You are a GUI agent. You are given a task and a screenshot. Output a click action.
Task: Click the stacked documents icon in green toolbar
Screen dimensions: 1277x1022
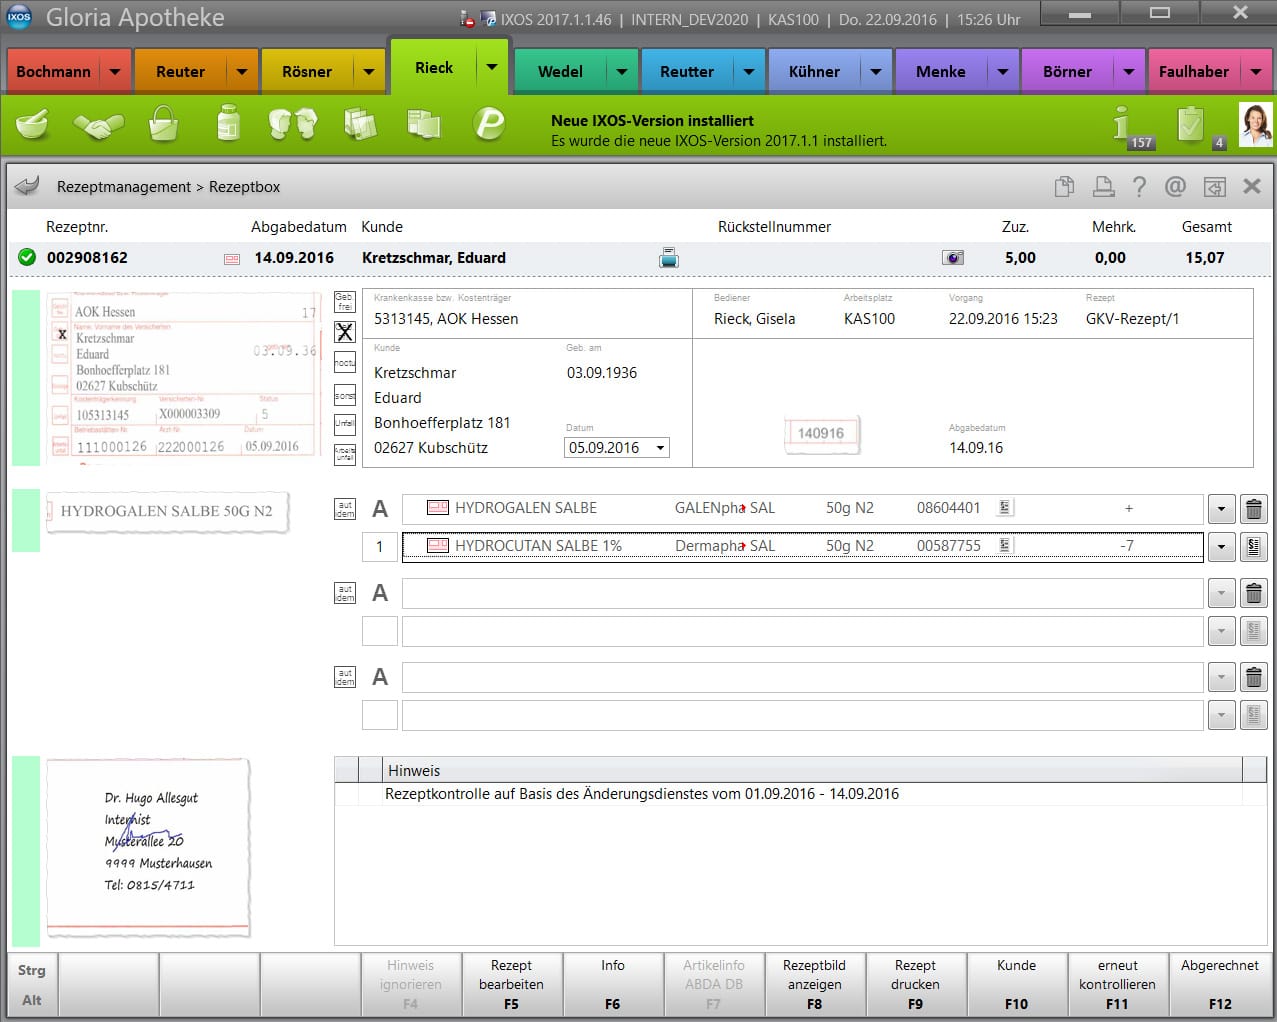424,124
